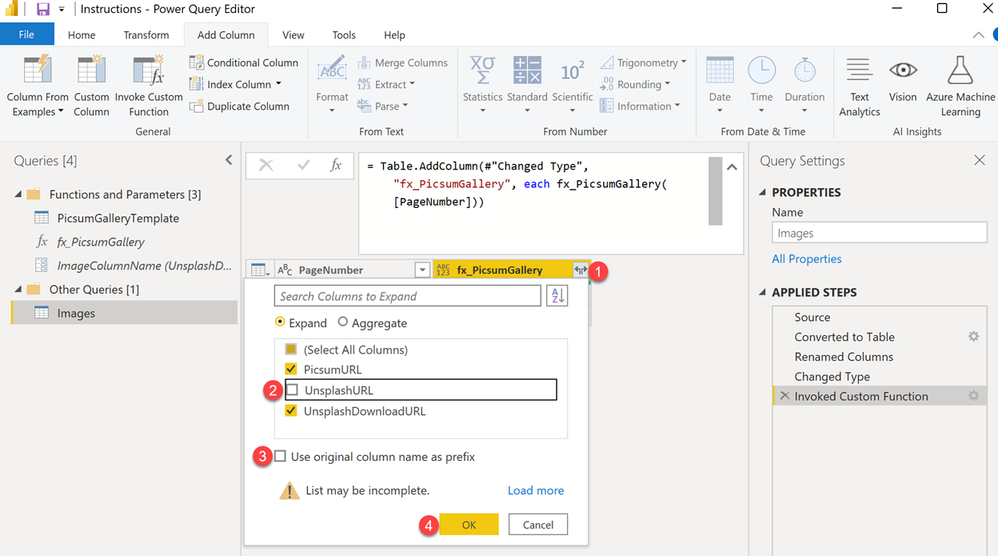Click the fx insert step icon
The height and width of the screenshot is (556, 998).
[x=336, y=165]
